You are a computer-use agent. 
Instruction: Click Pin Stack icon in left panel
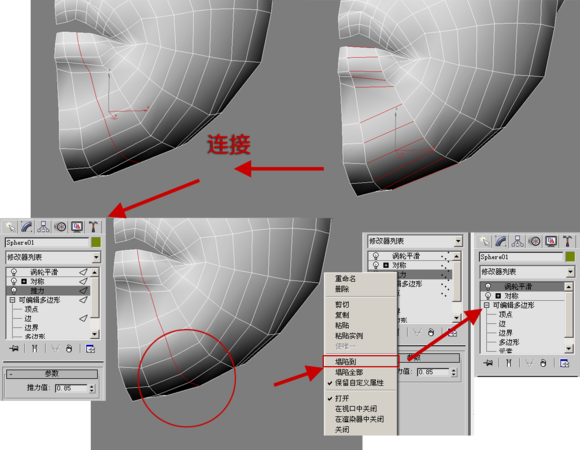(x=14, y=348)
